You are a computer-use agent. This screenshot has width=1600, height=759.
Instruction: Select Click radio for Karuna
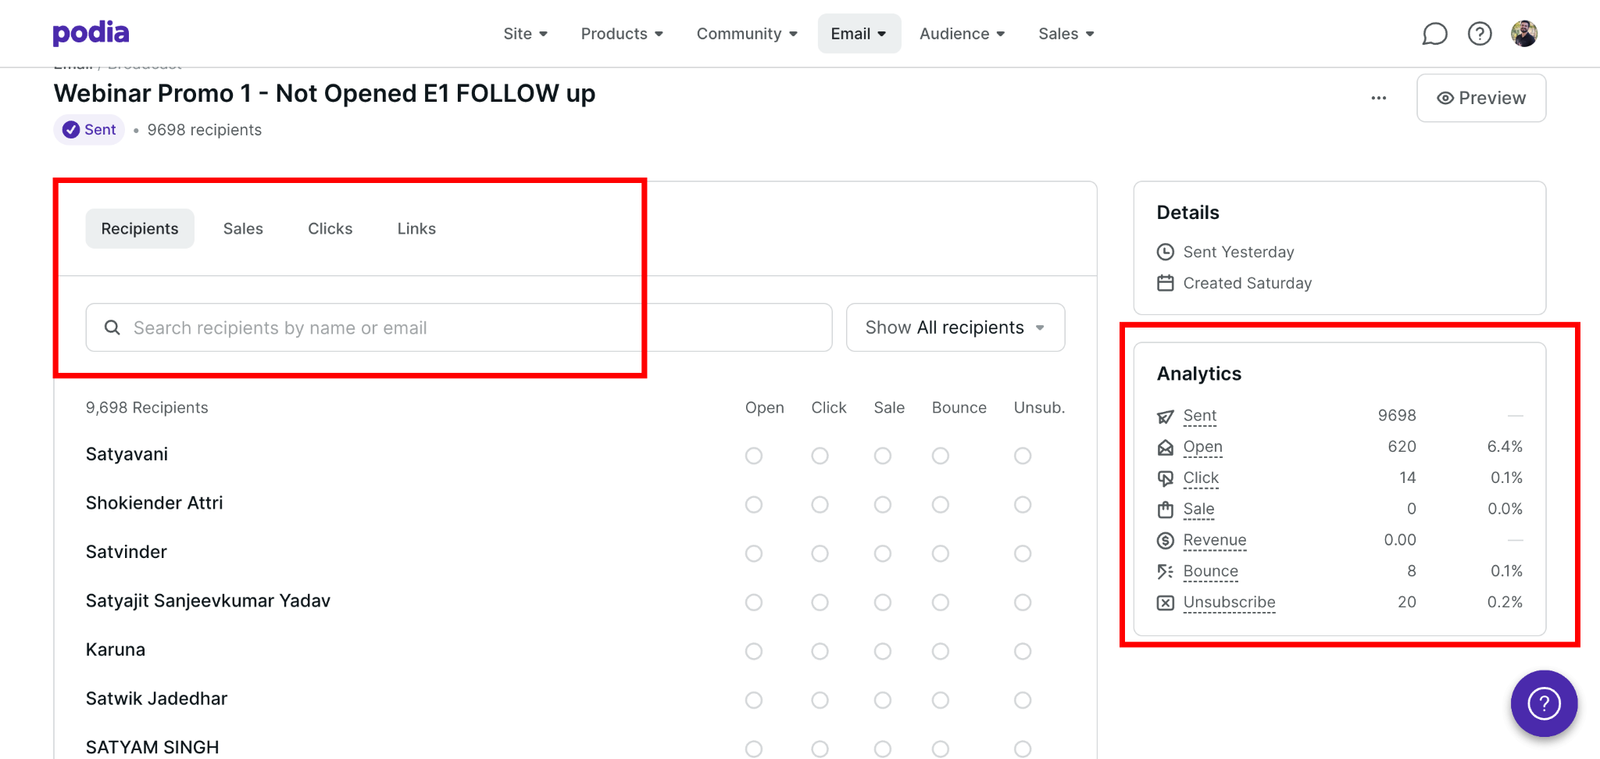coord(820,652)
